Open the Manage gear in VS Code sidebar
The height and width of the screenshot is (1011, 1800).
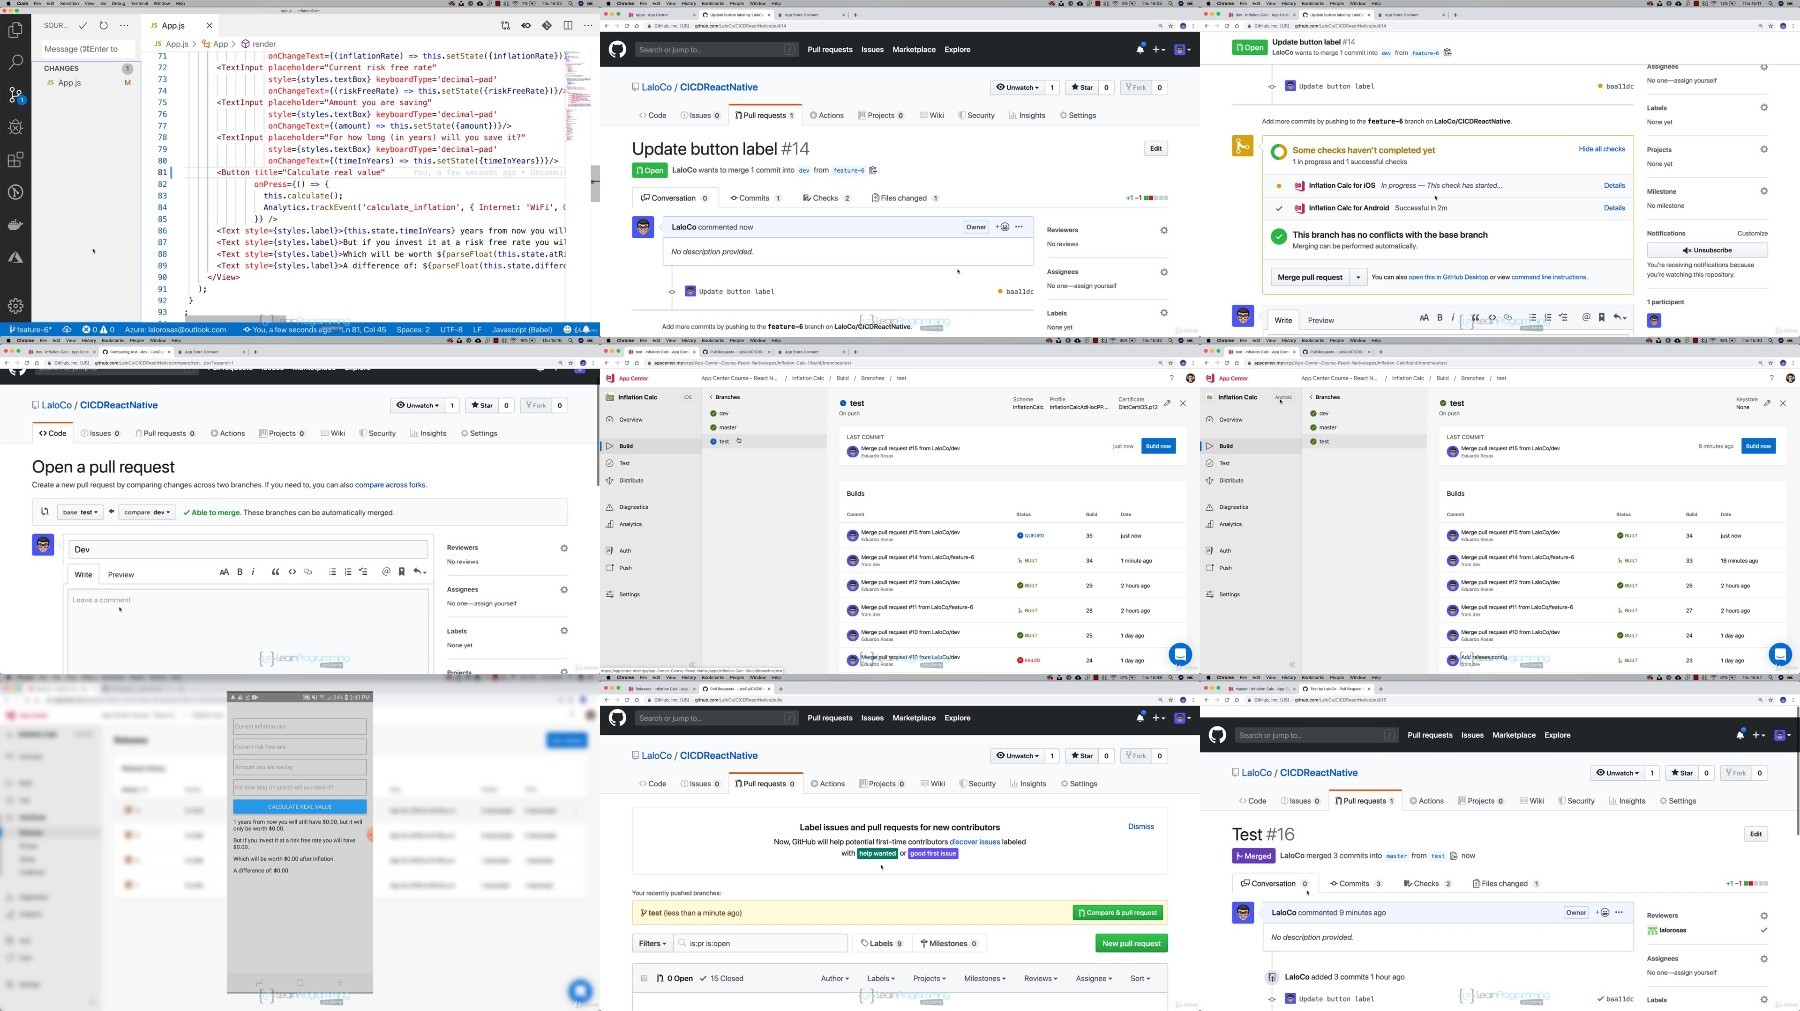[x=15, y=306]
